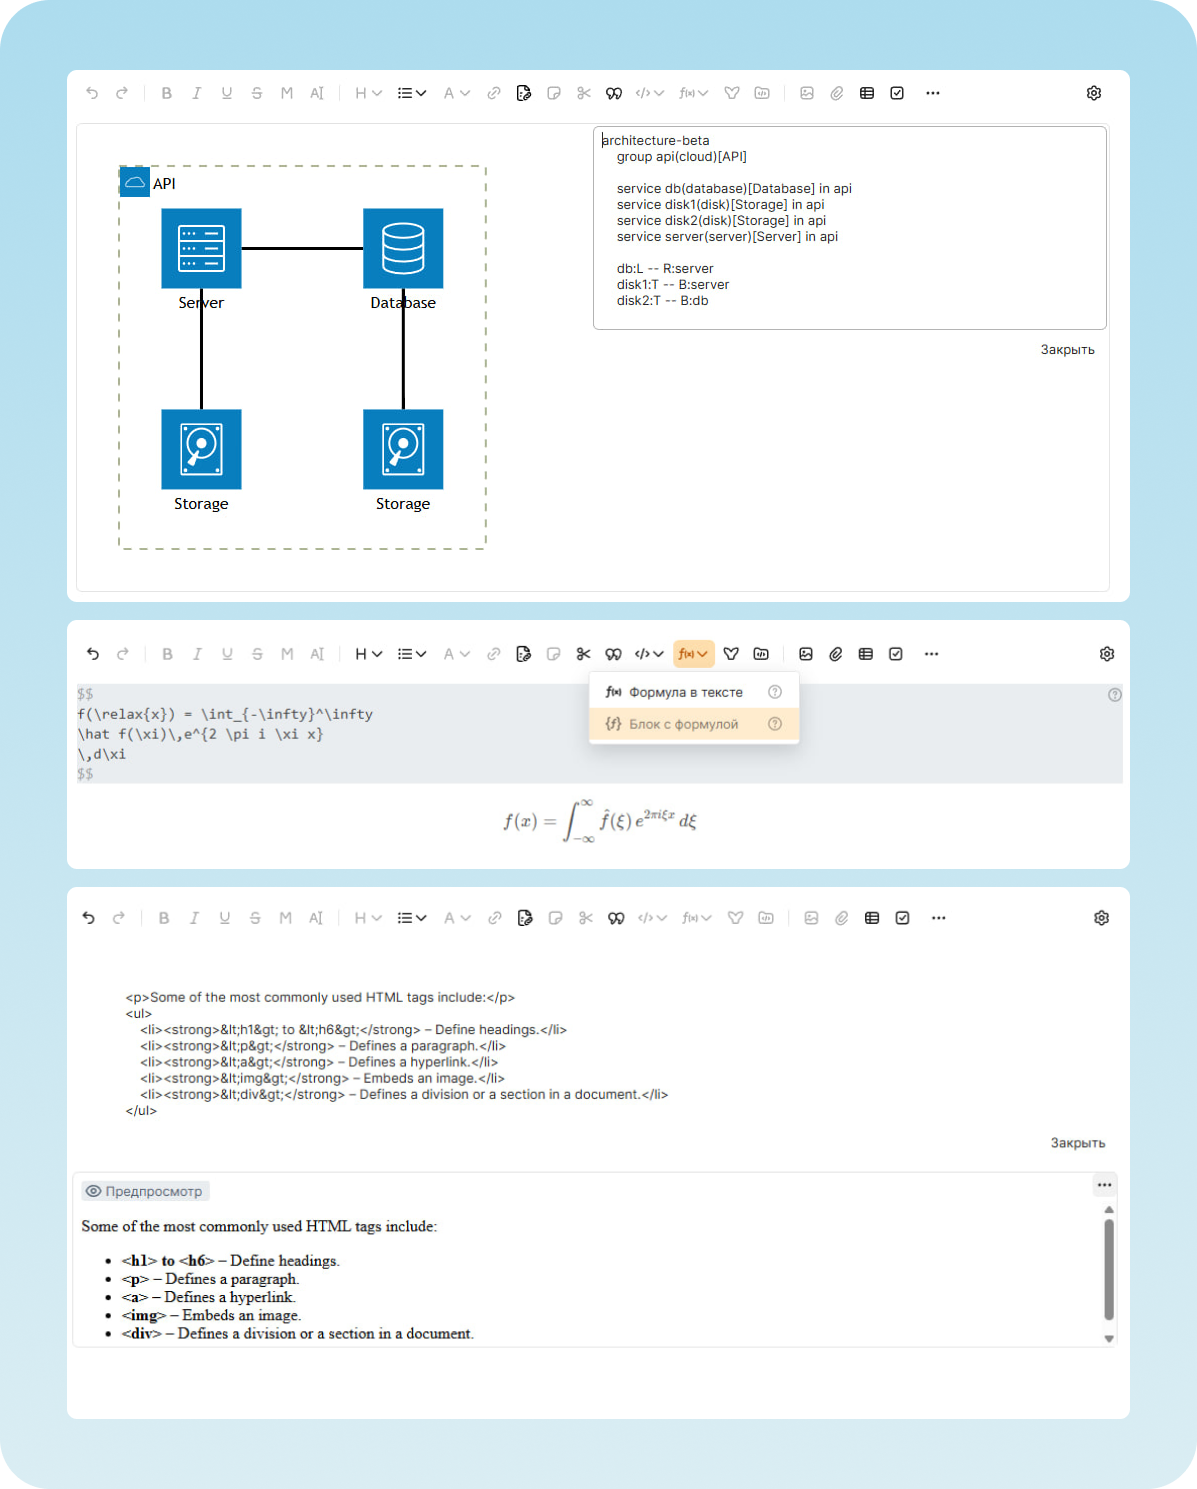Click the paperclip attachment icon in middle toolbar
Image resolution: width=1197 pixels, height=1489 pixels.
point(836,654)
